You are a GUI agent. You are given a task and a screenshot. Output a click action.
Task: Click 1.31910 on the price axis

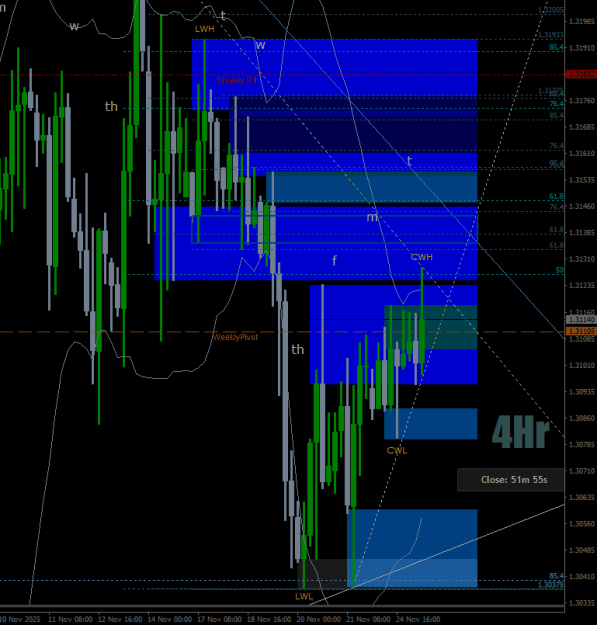tap(582, 48)
